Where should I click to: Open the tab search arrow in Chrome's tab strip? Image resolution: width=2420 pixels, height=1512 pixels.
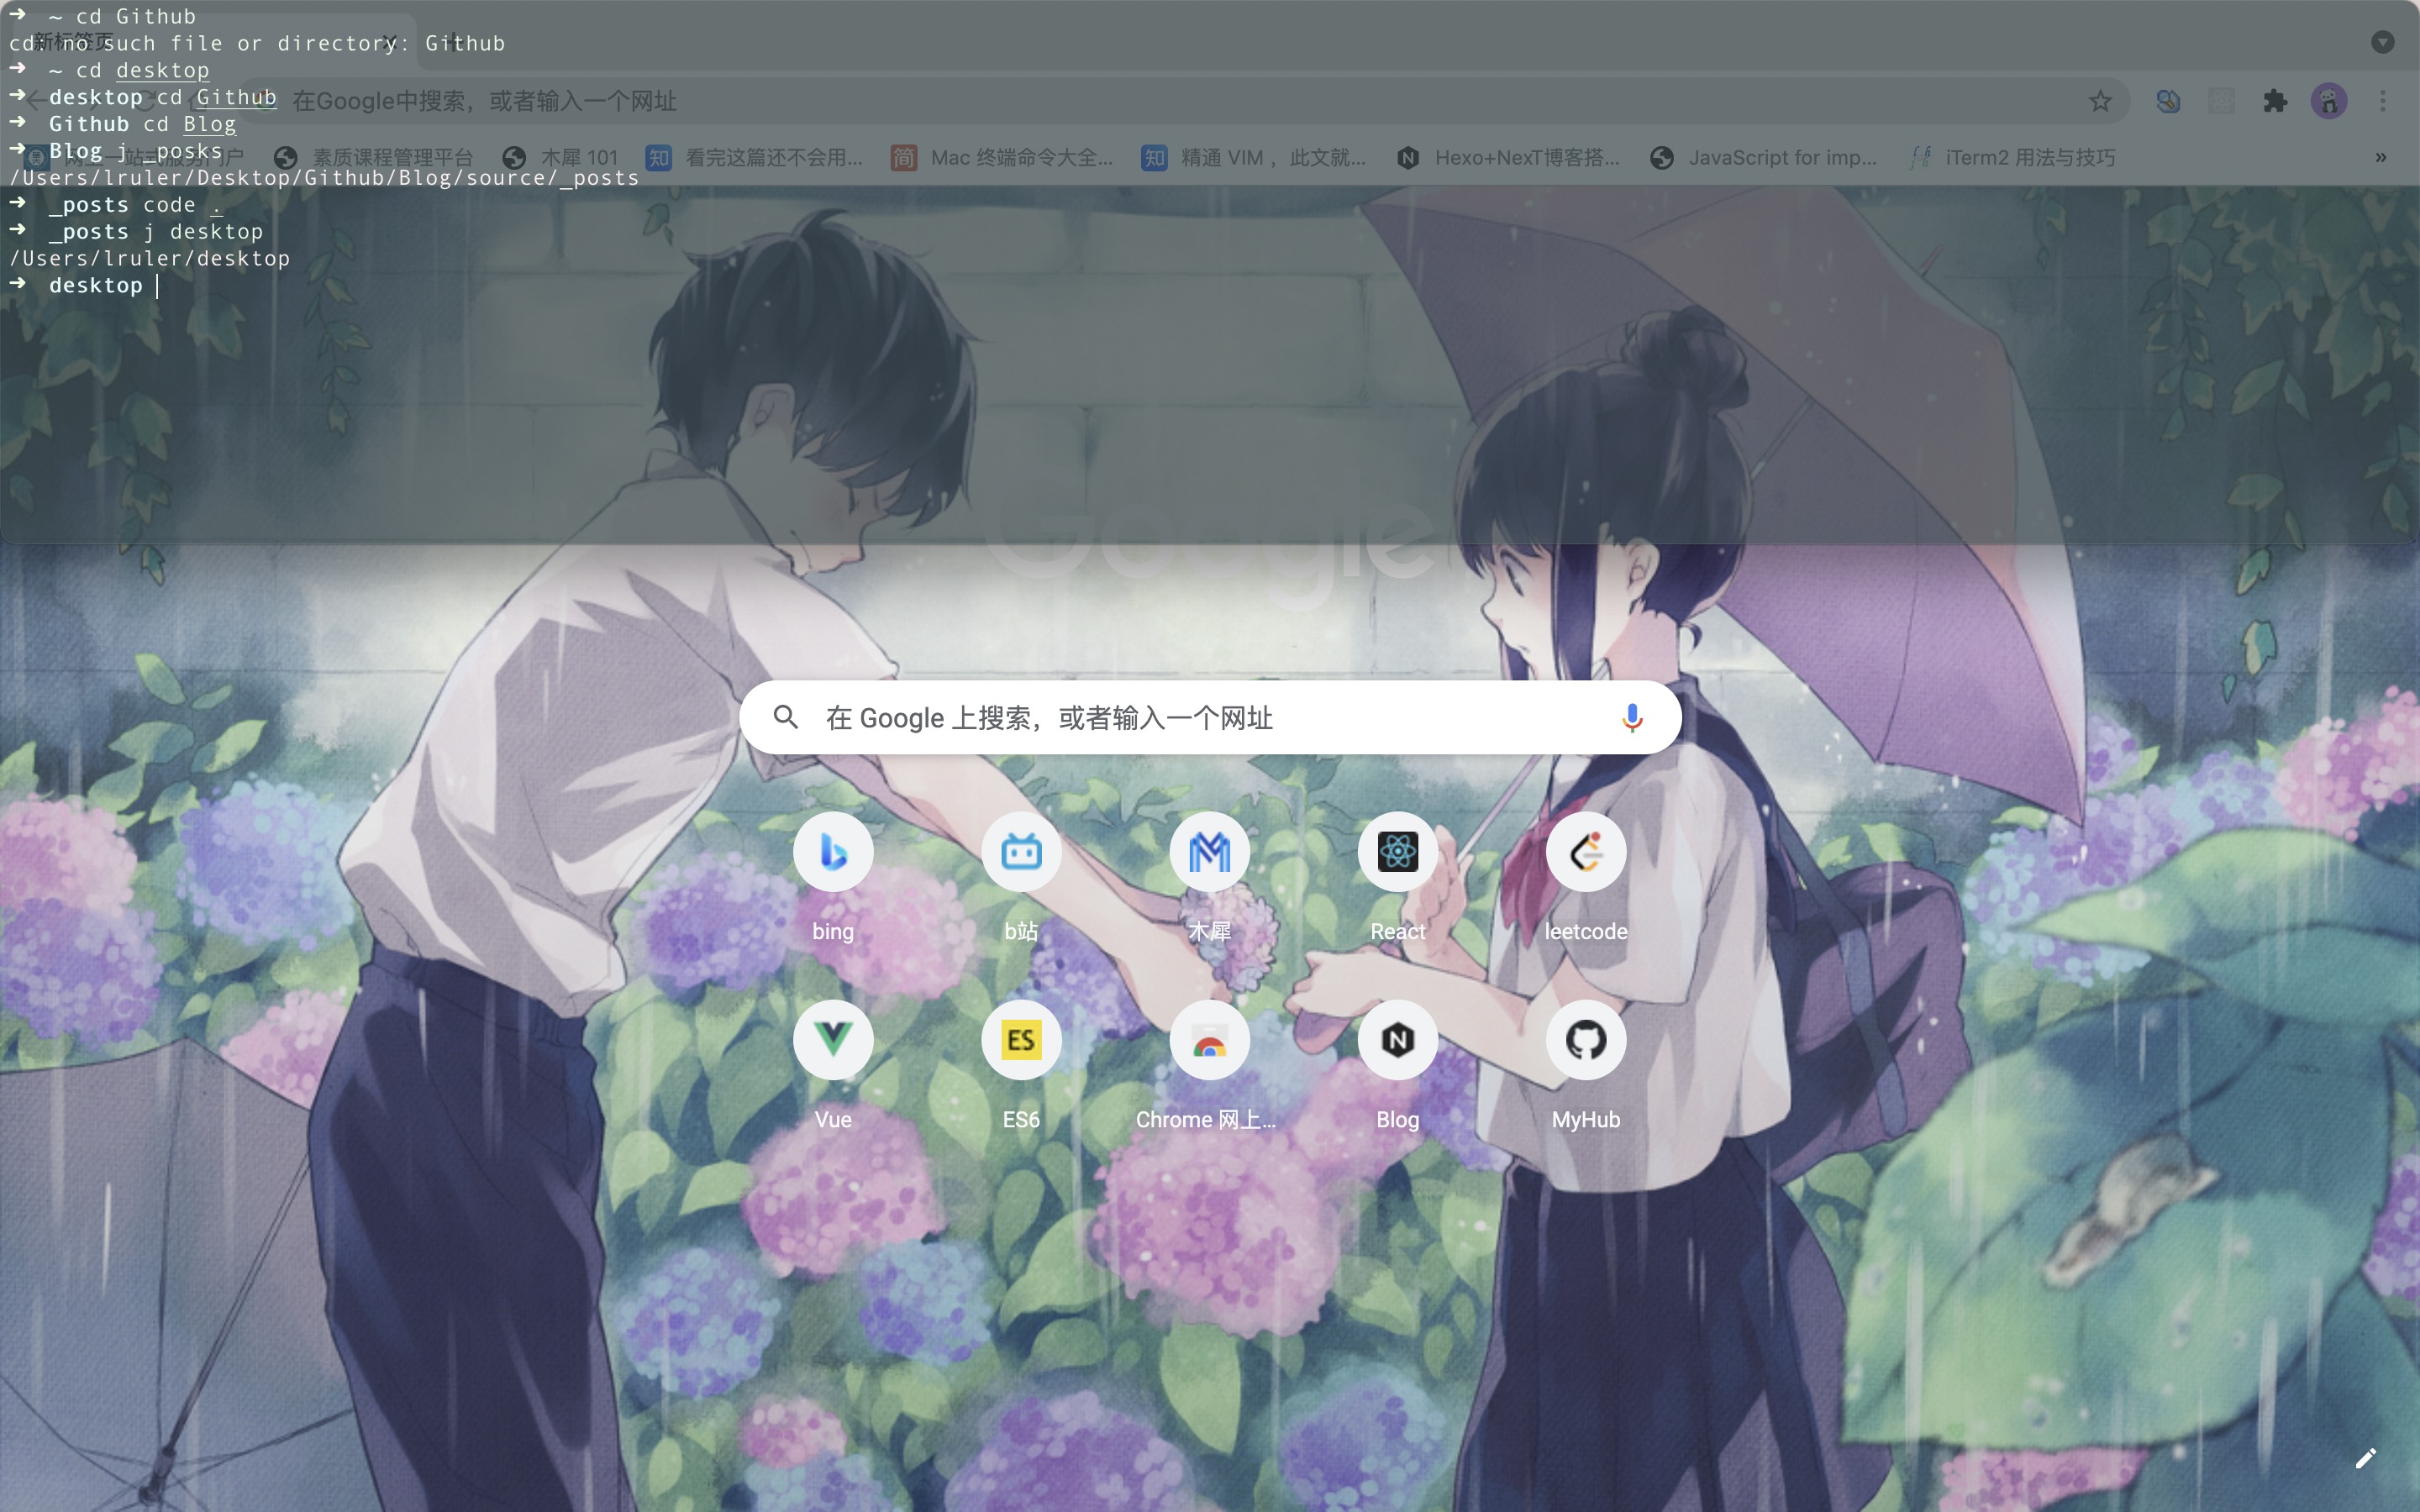(x=2382, y=42)
